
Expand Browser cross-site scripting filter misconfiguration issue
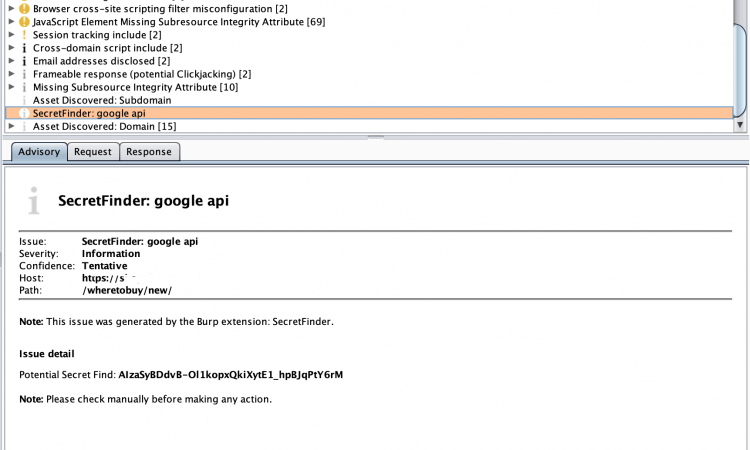click(11, 9)
